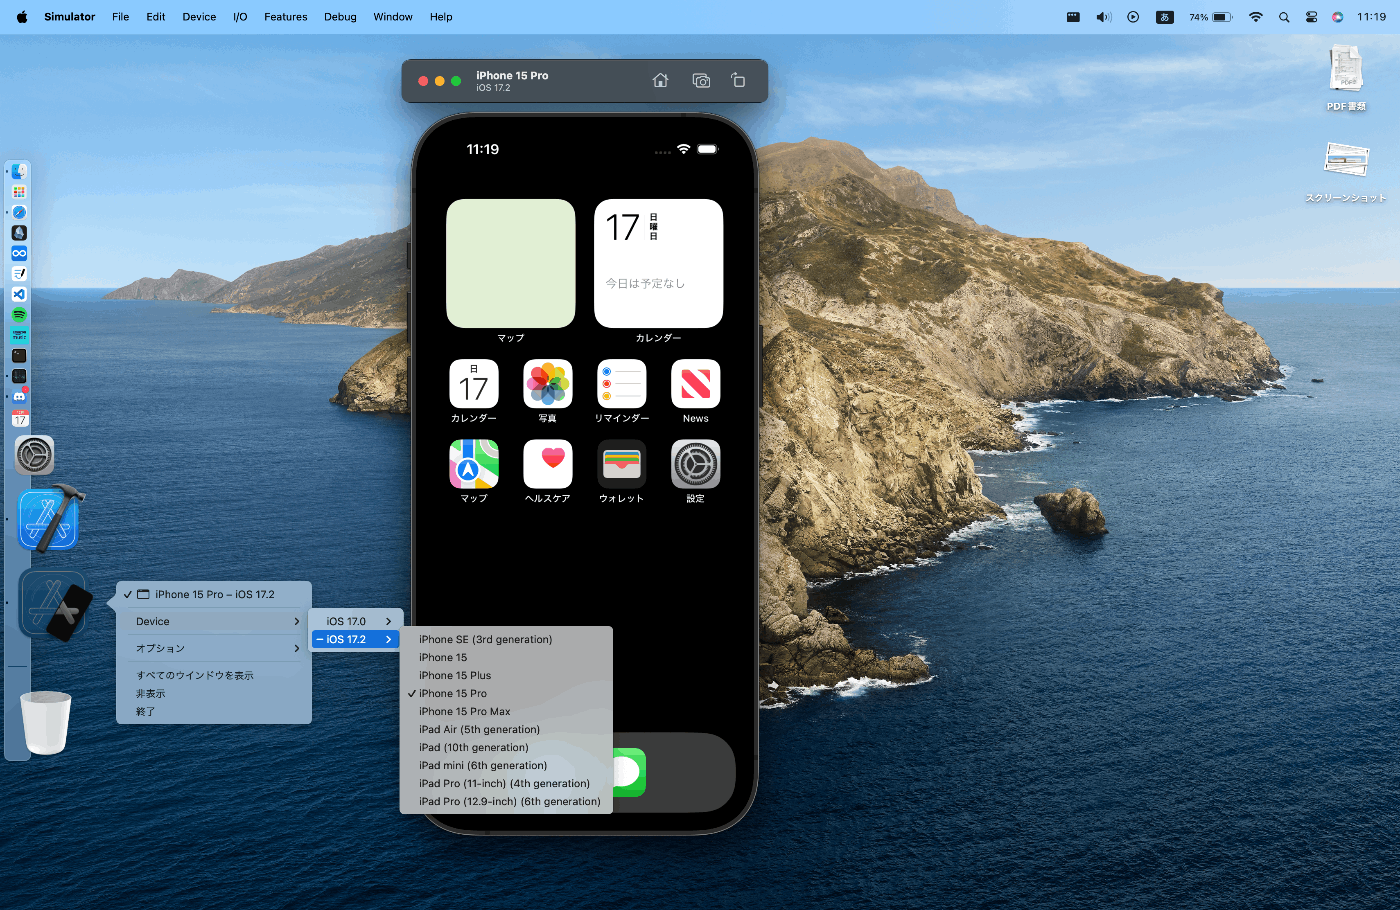The image size is (1400, 910).
Task: Expand the オプション submenu
Action: click(214, 648)
